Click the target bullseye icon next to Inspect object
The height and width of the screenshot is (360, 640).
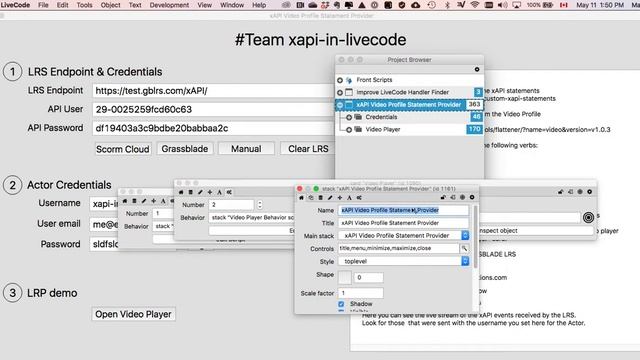(x=588, y=218)
